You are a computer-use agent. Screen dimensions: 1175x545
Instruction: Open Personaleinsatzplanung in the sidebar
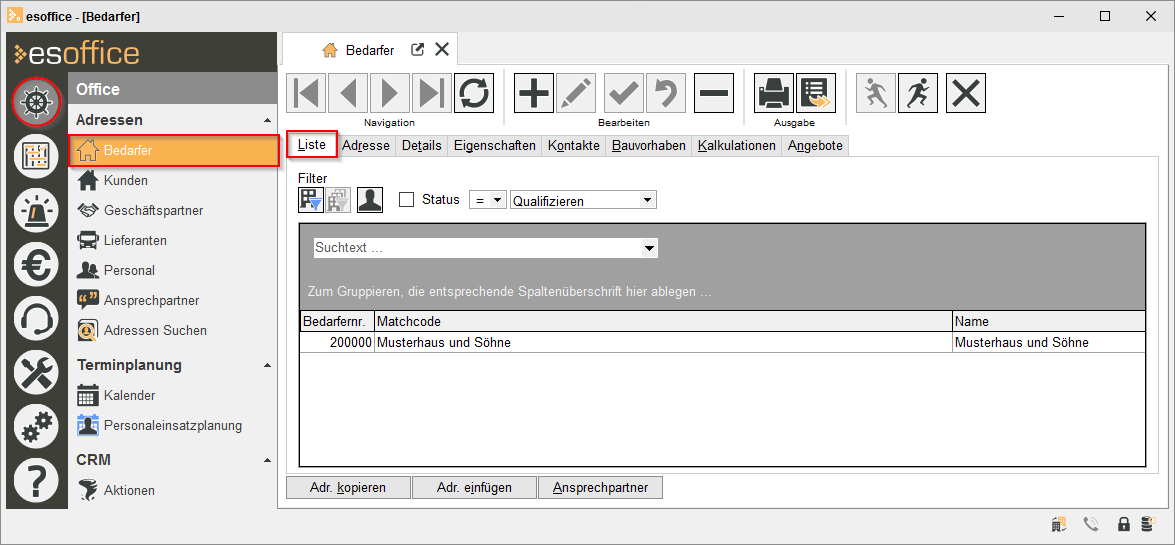173,425
